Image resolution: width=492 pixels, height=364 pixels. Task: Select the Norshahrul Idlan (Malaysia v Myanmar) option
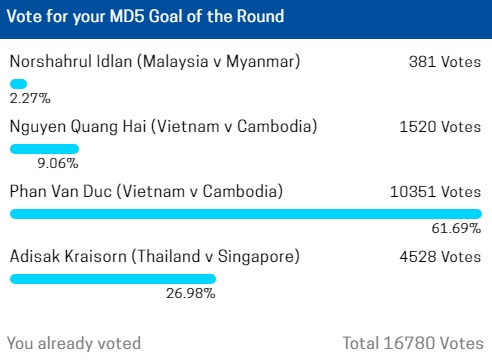(155, 62)
